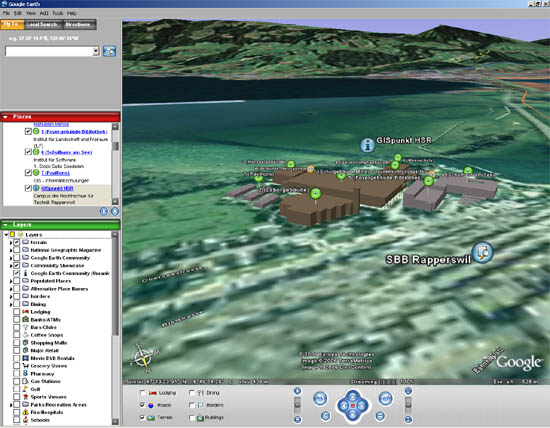Expand the Parks/Recreation Areas tree node
The image size is (550, 428).
click(x=11, y=404)
